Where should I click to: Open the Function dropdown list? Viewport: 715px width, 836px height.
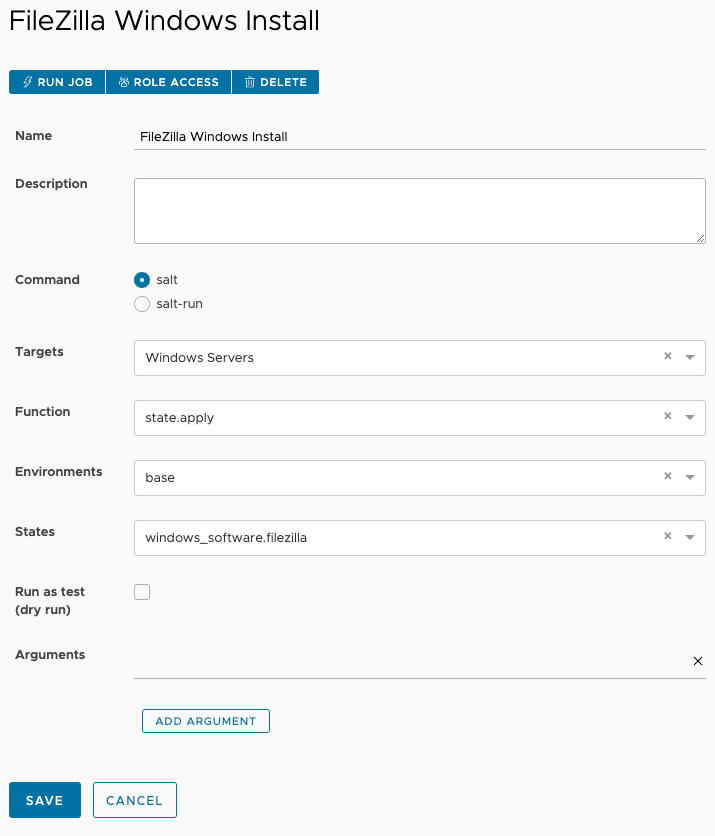click(x=690, y=417)
